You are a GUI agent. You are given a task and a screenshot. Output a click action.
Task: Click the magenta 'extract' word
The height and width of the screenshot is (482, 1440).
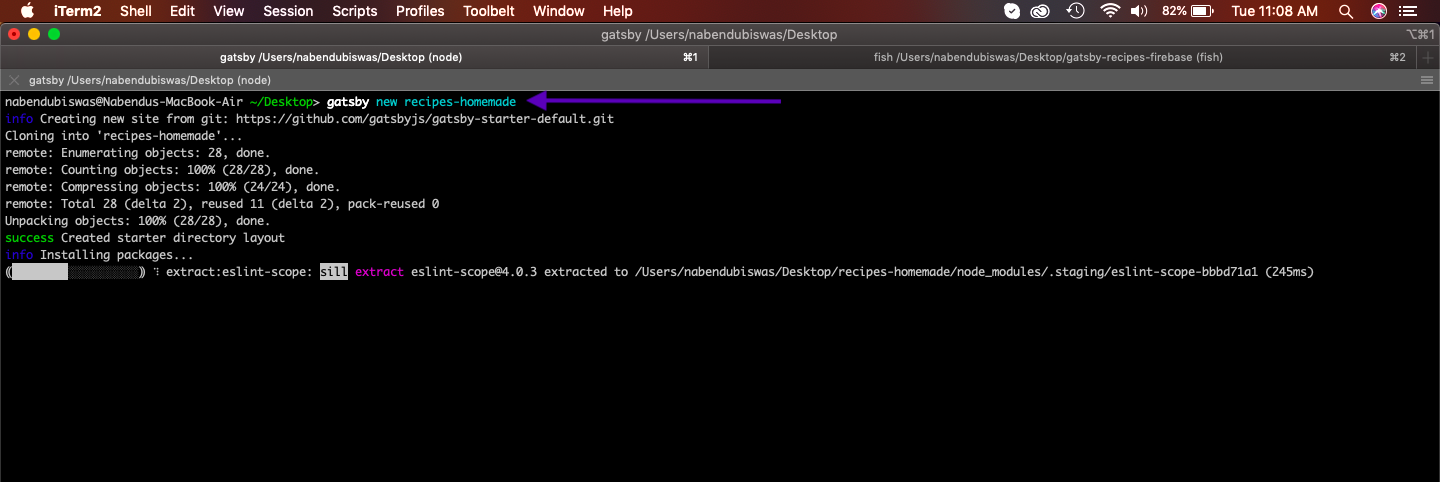pyautogui.click(x=379, y=272)
